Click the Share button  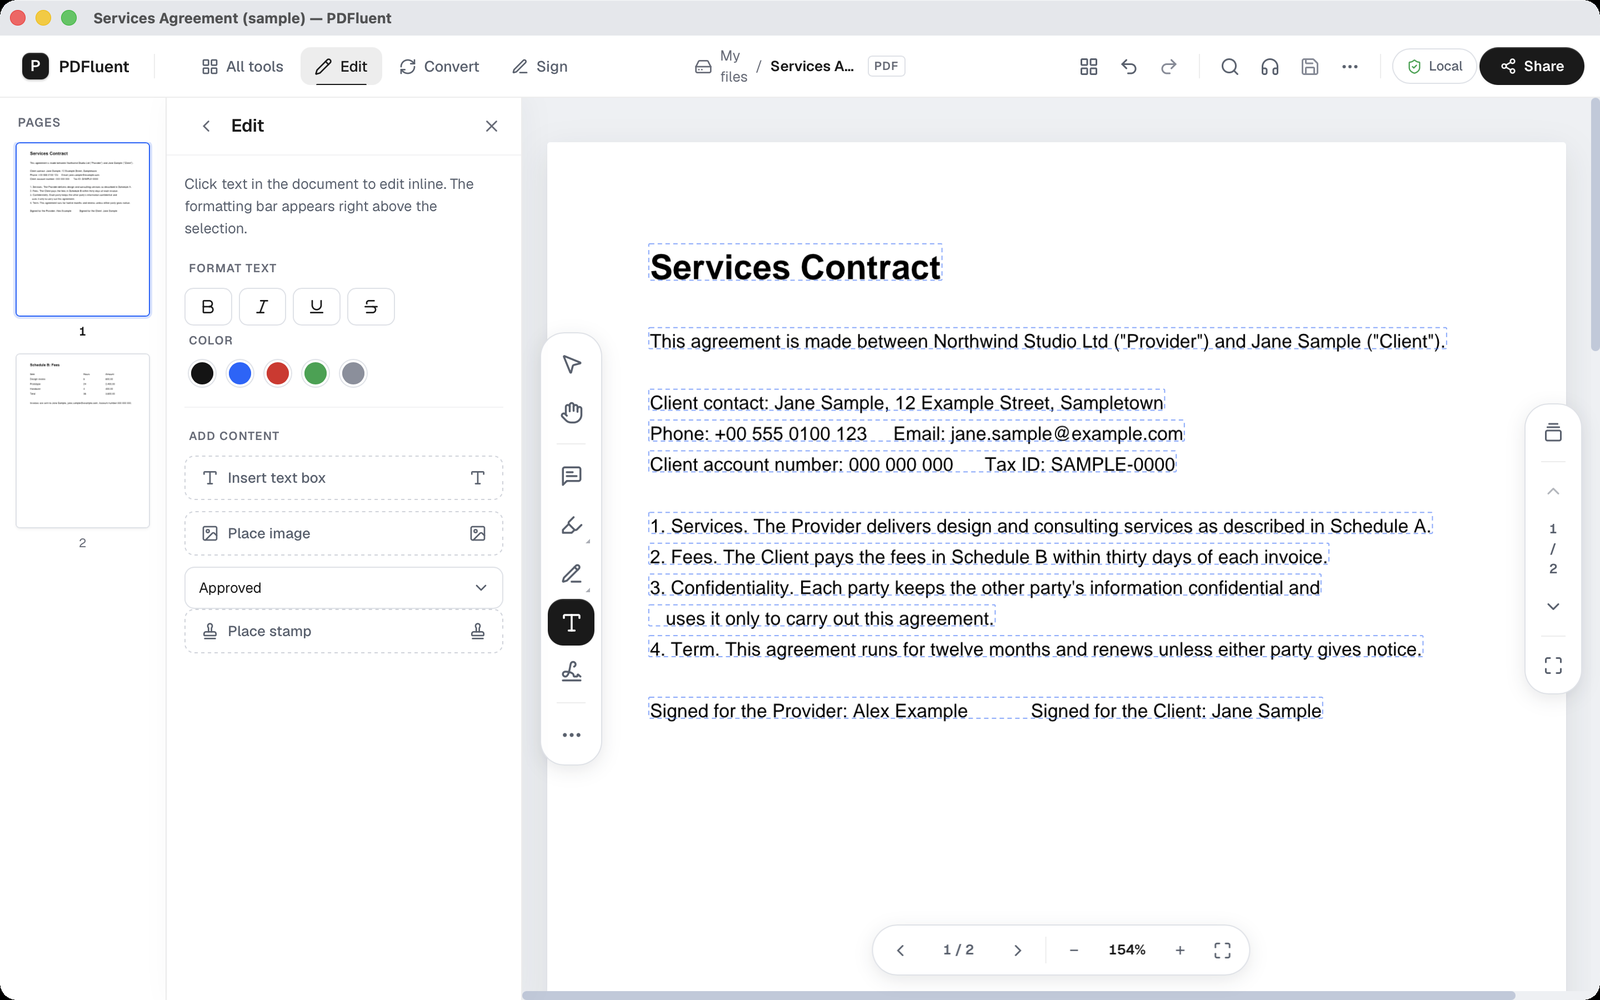1531,66
